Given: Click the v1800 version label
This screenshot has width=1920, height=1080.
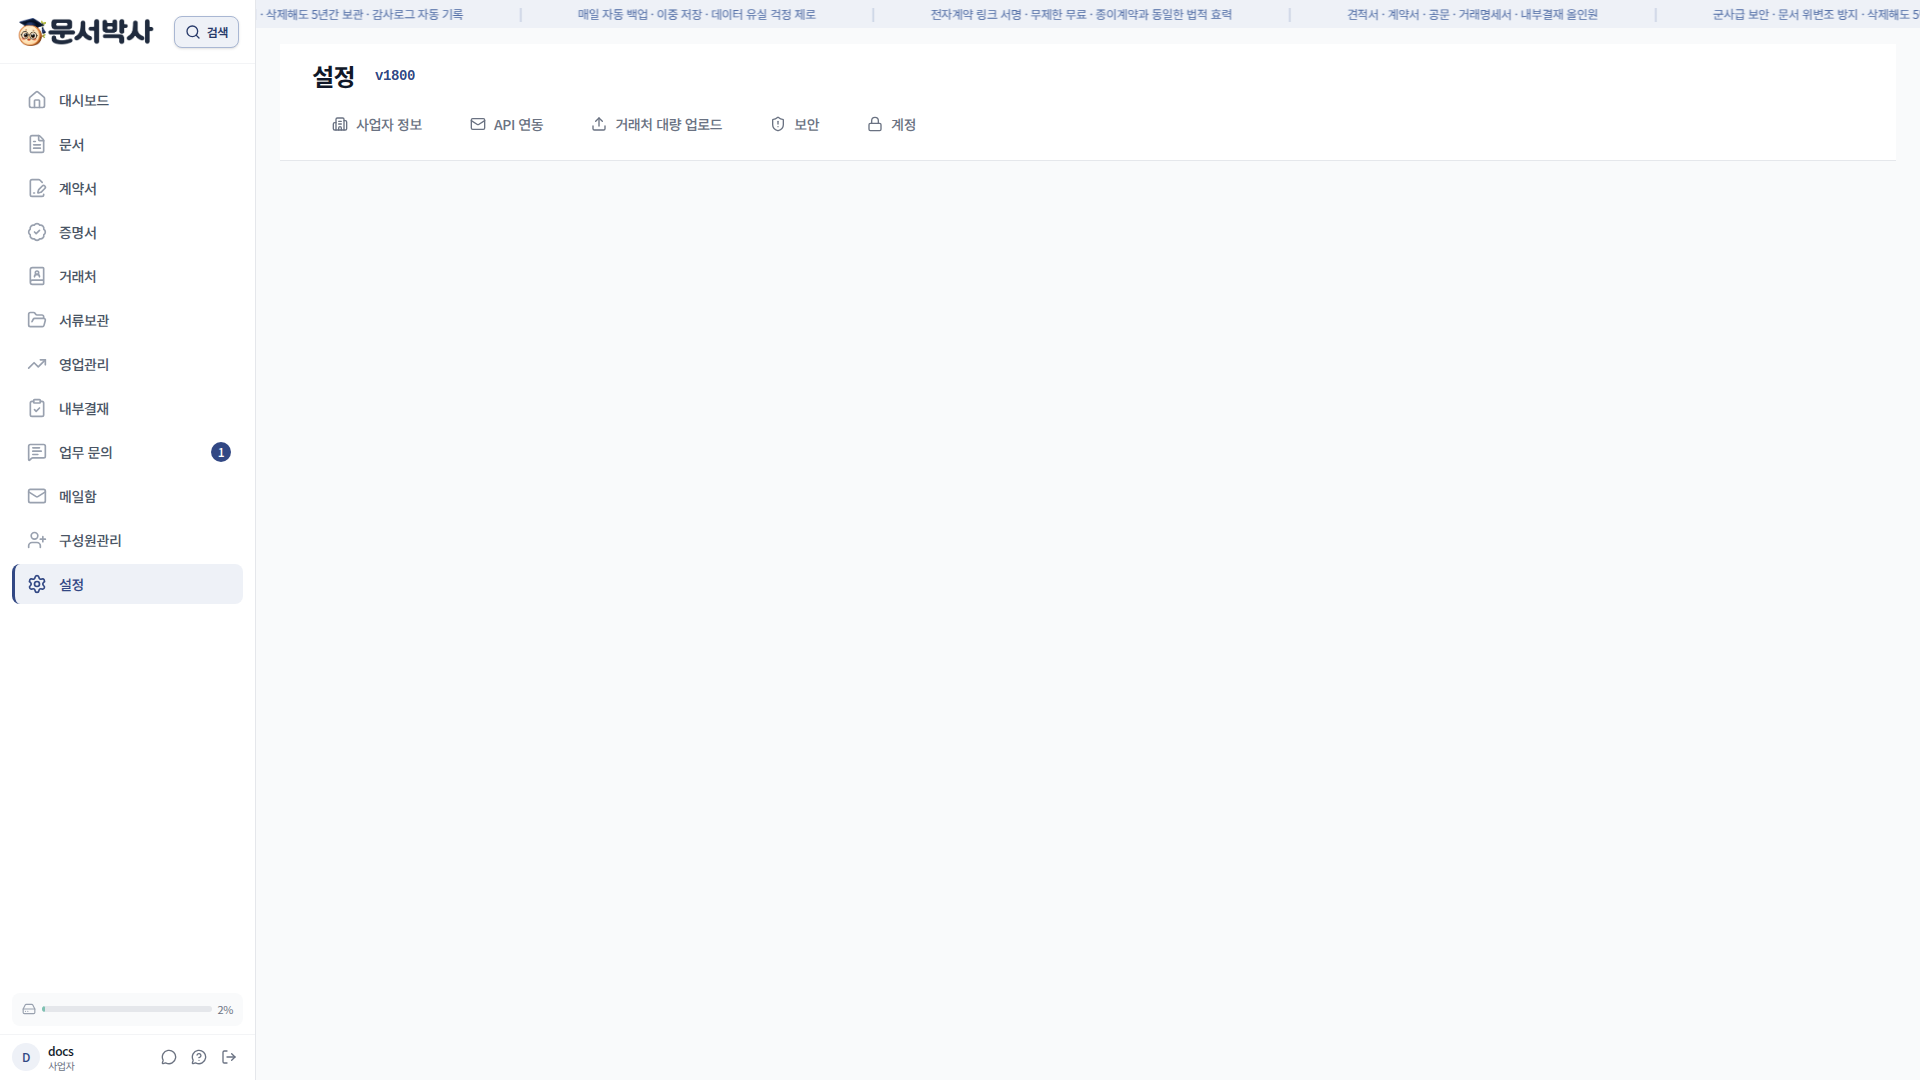Looking at the screenshot, I should 395,75.
